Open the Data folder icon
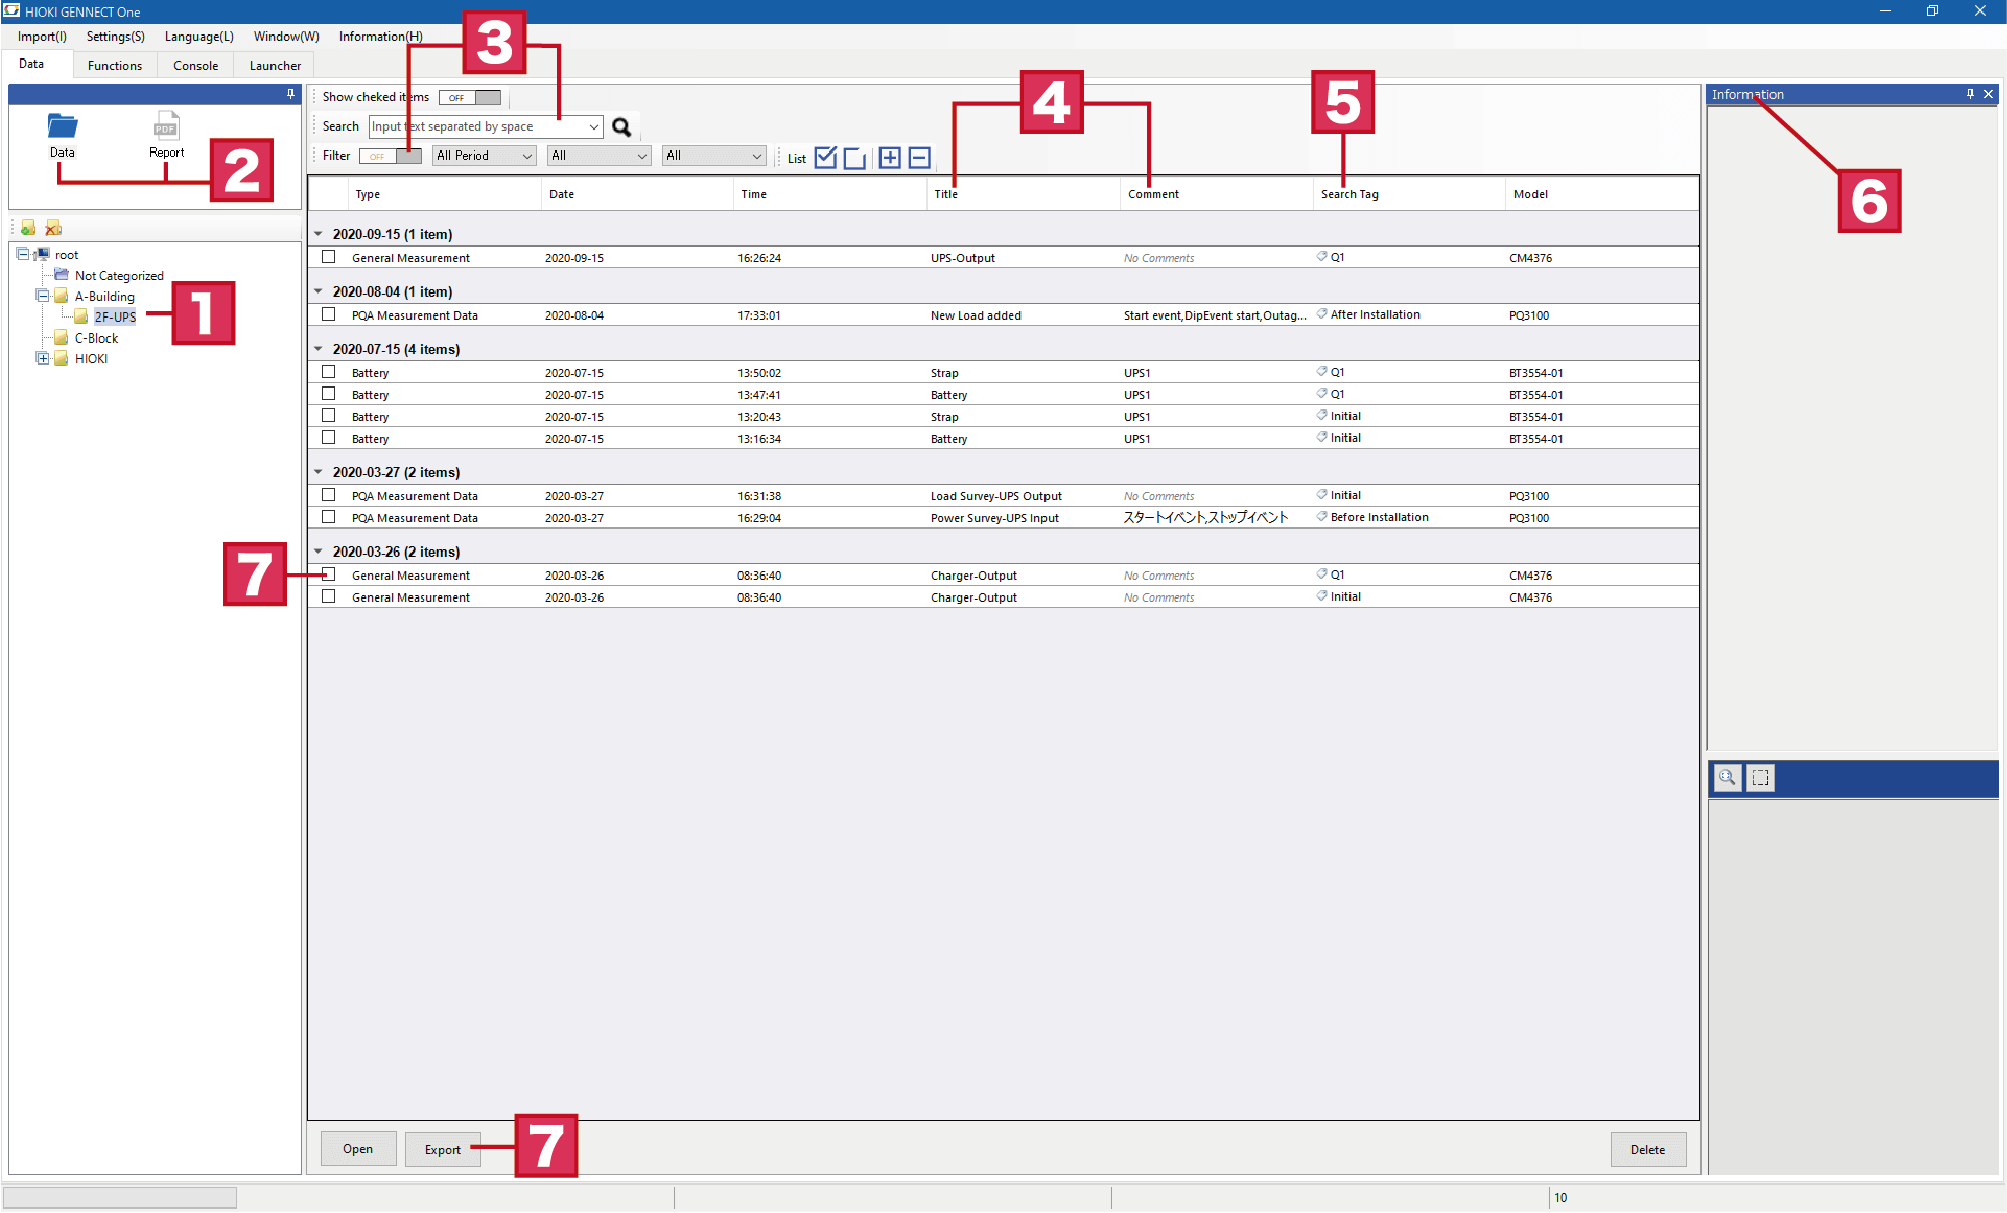The width and height of the screenshot is (2007, 1213). tap(62, 127)
